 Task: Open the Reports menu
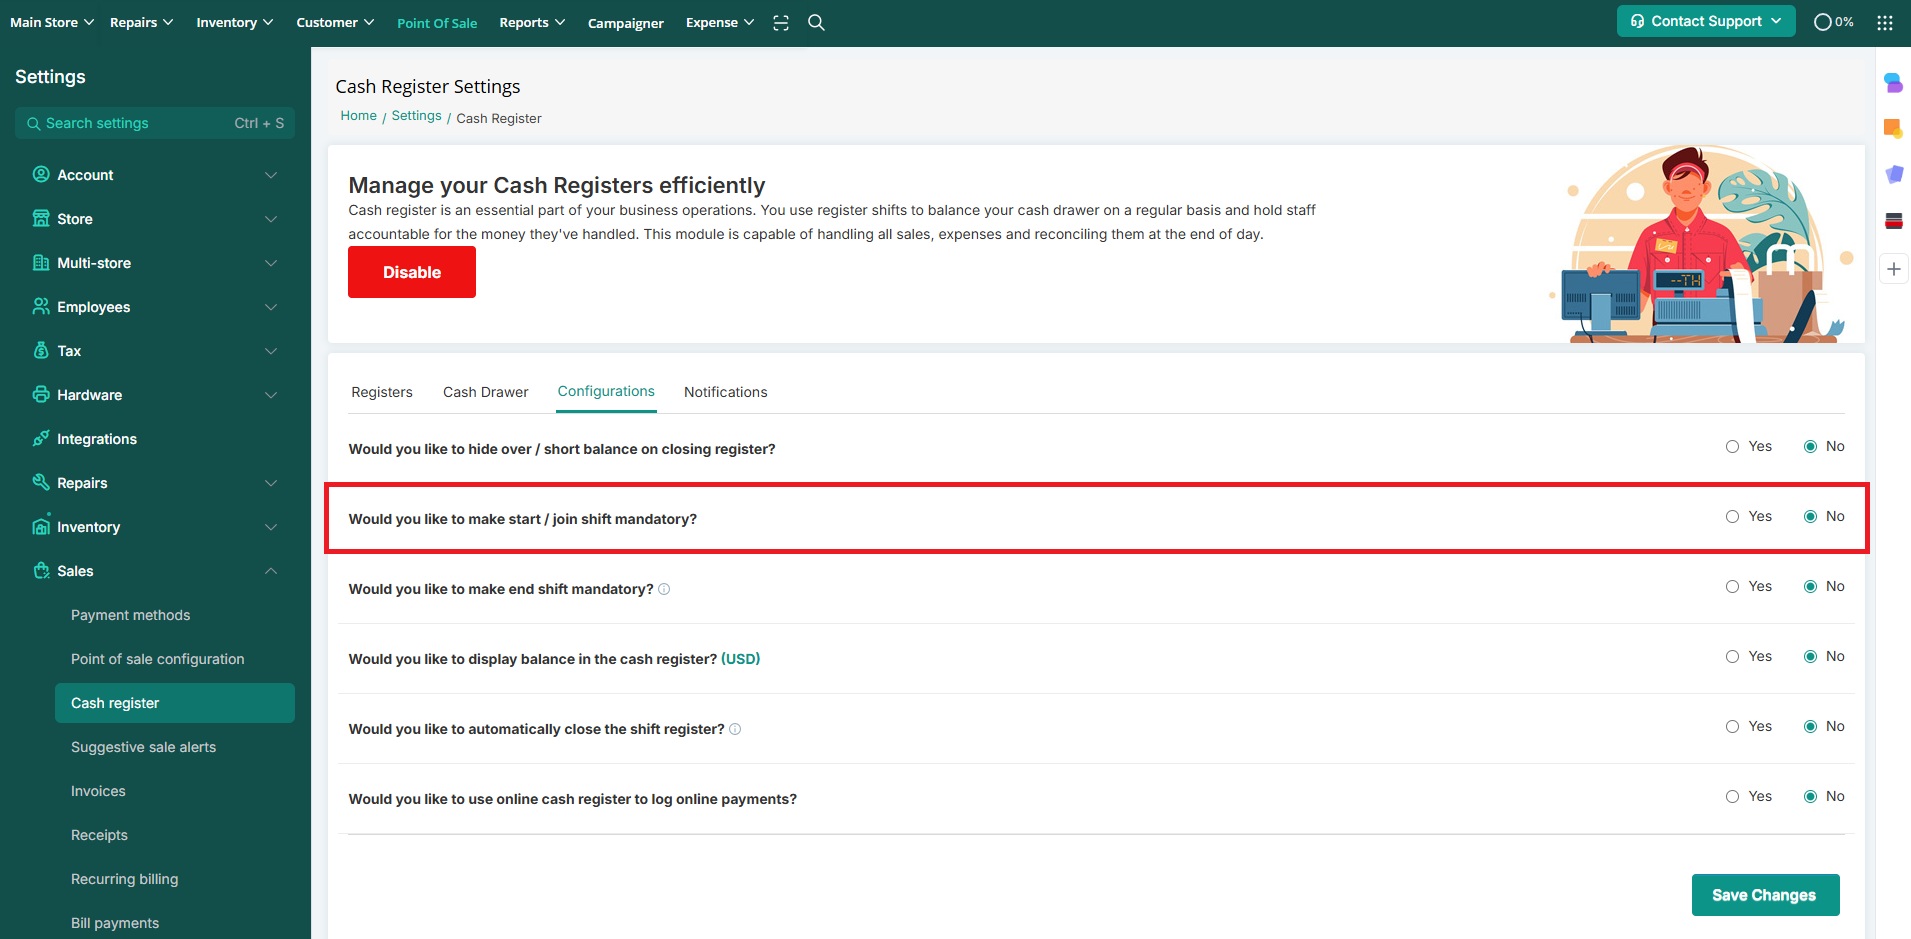(532, 22)
